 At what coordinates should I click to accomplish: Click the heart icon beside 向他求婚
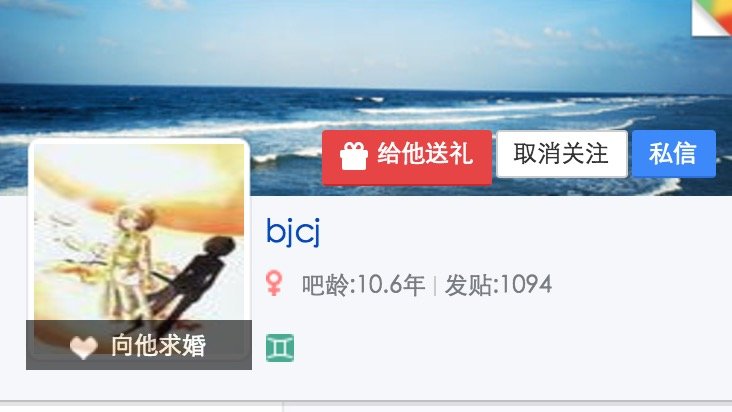coord(84,347)
